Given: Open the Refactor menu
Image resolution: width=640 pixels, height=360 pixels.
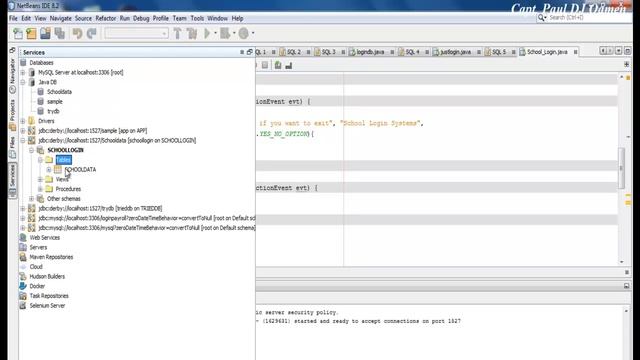Looking at the screenshot, I should click(x=106, y=18).
